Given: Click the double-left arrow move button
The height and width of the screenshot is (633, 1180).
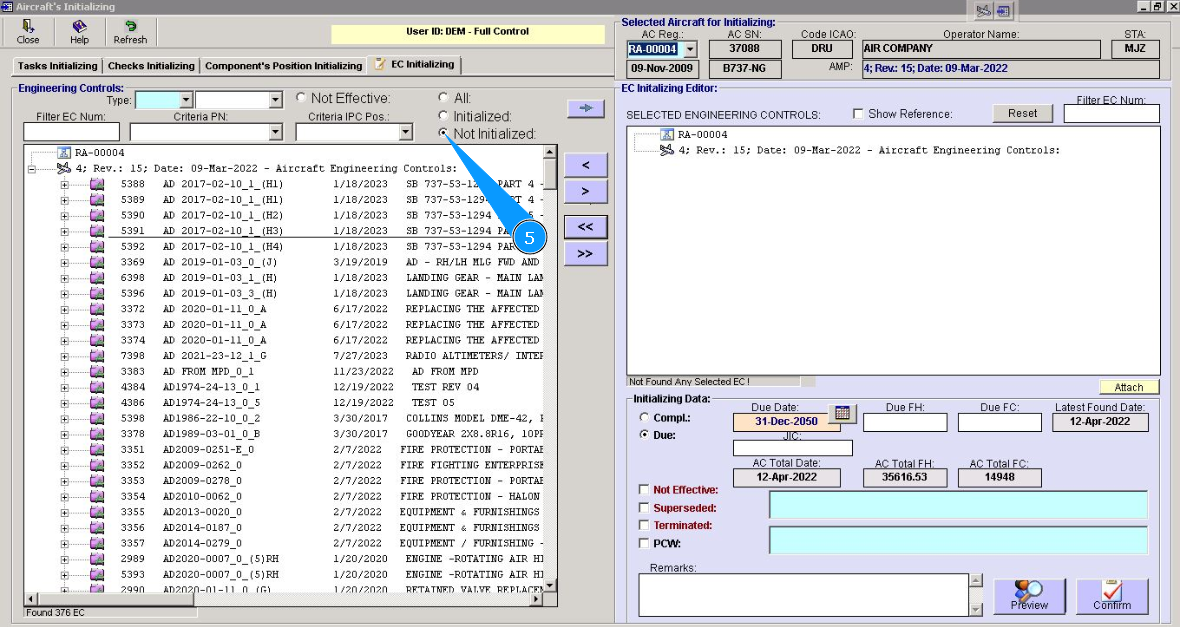Looking at the screenshot, I should 585,227.
